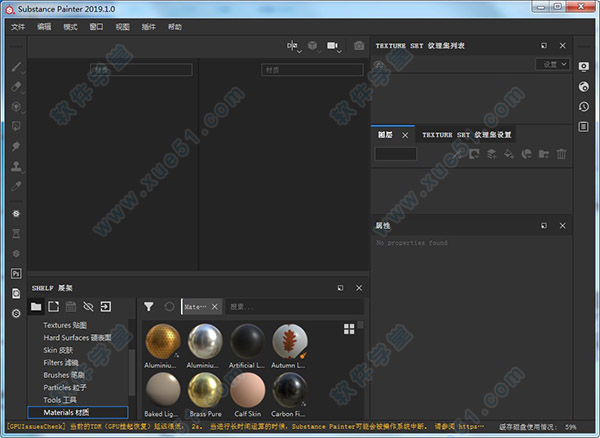600x438 pixels.
Task: Take a viewport screenshot with camera icon
Action: (x=359, y=46)
